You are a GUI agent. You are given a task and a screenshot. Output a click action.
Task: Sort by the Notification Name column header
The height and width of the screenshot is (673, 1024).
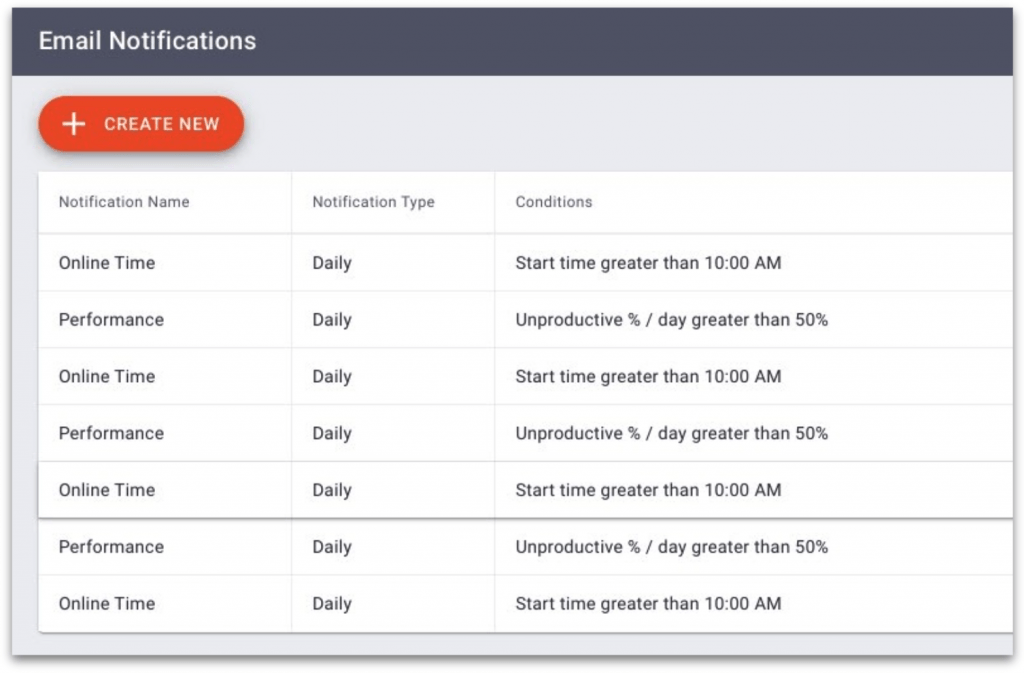click(123, 202)
